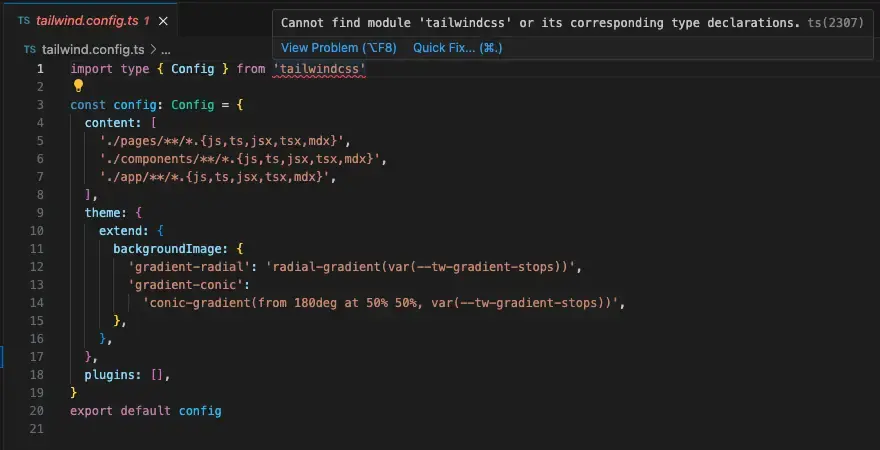Open Quick Fix link in hover popup
Viewport: 880px width, 450px height.
(x=457, y=48)
